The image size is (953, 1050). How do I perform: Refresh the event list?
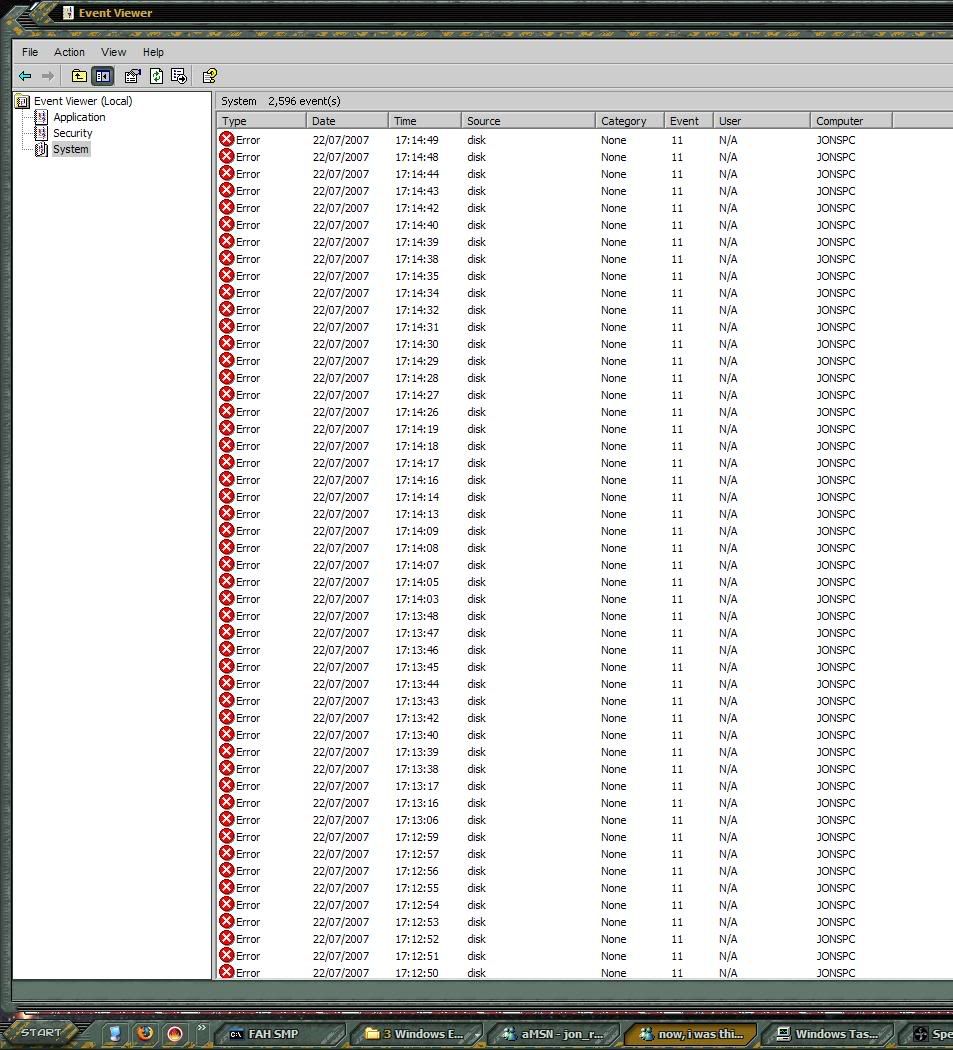(x=156, y=75)
